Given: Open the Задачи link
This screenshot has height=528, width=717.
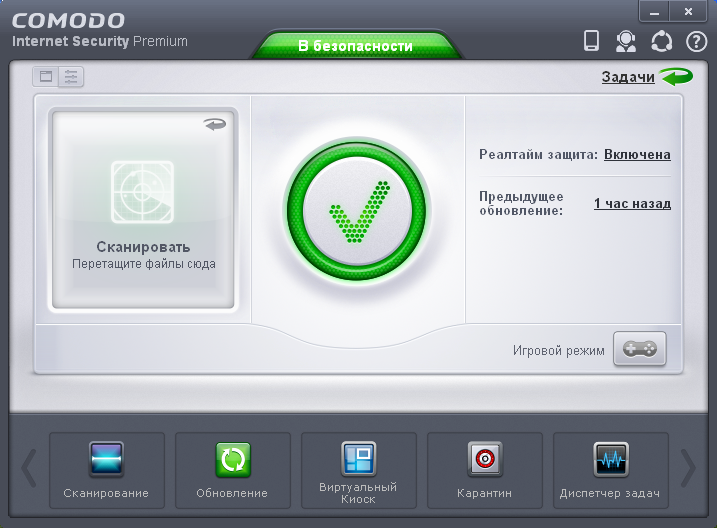Looking at the screenshot, I should point(628,77).
